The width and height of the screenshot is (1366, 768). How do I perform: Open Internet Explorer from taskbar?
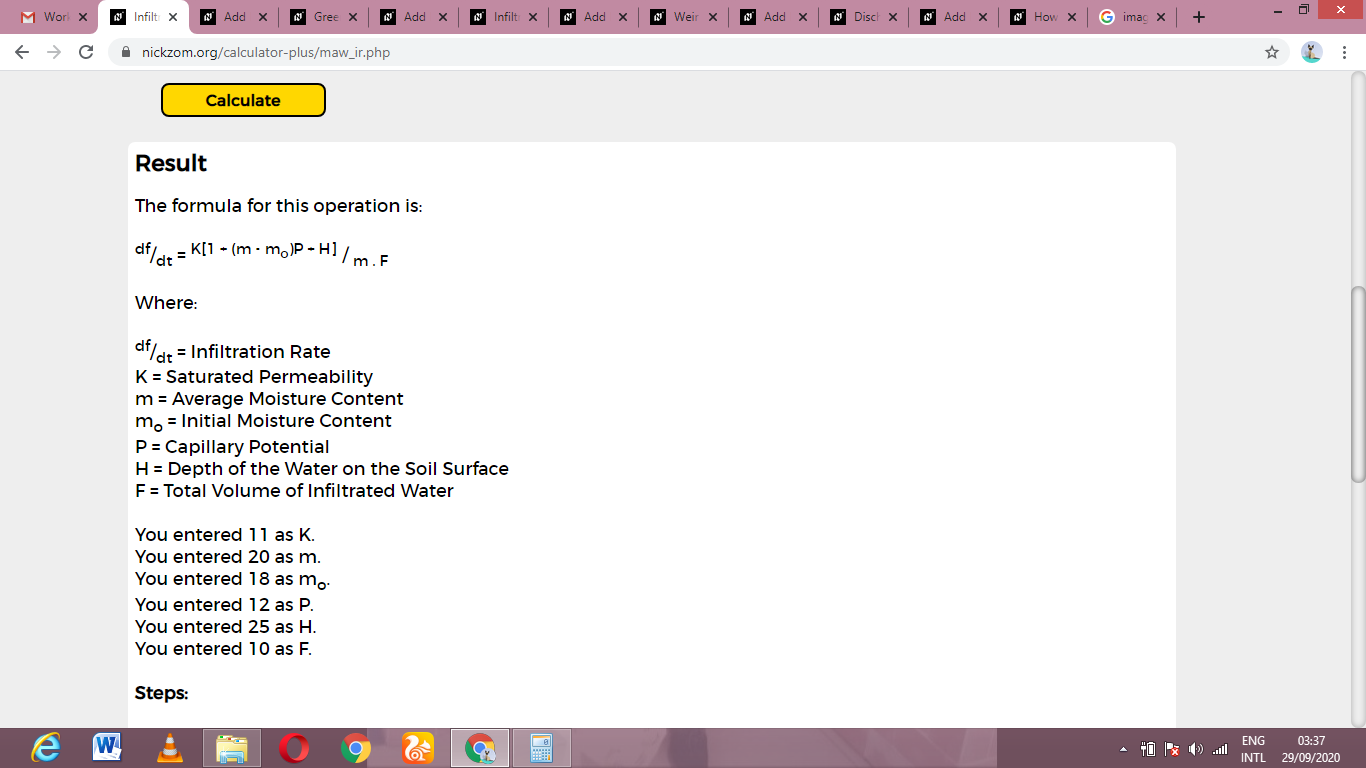tap(46, 748)
